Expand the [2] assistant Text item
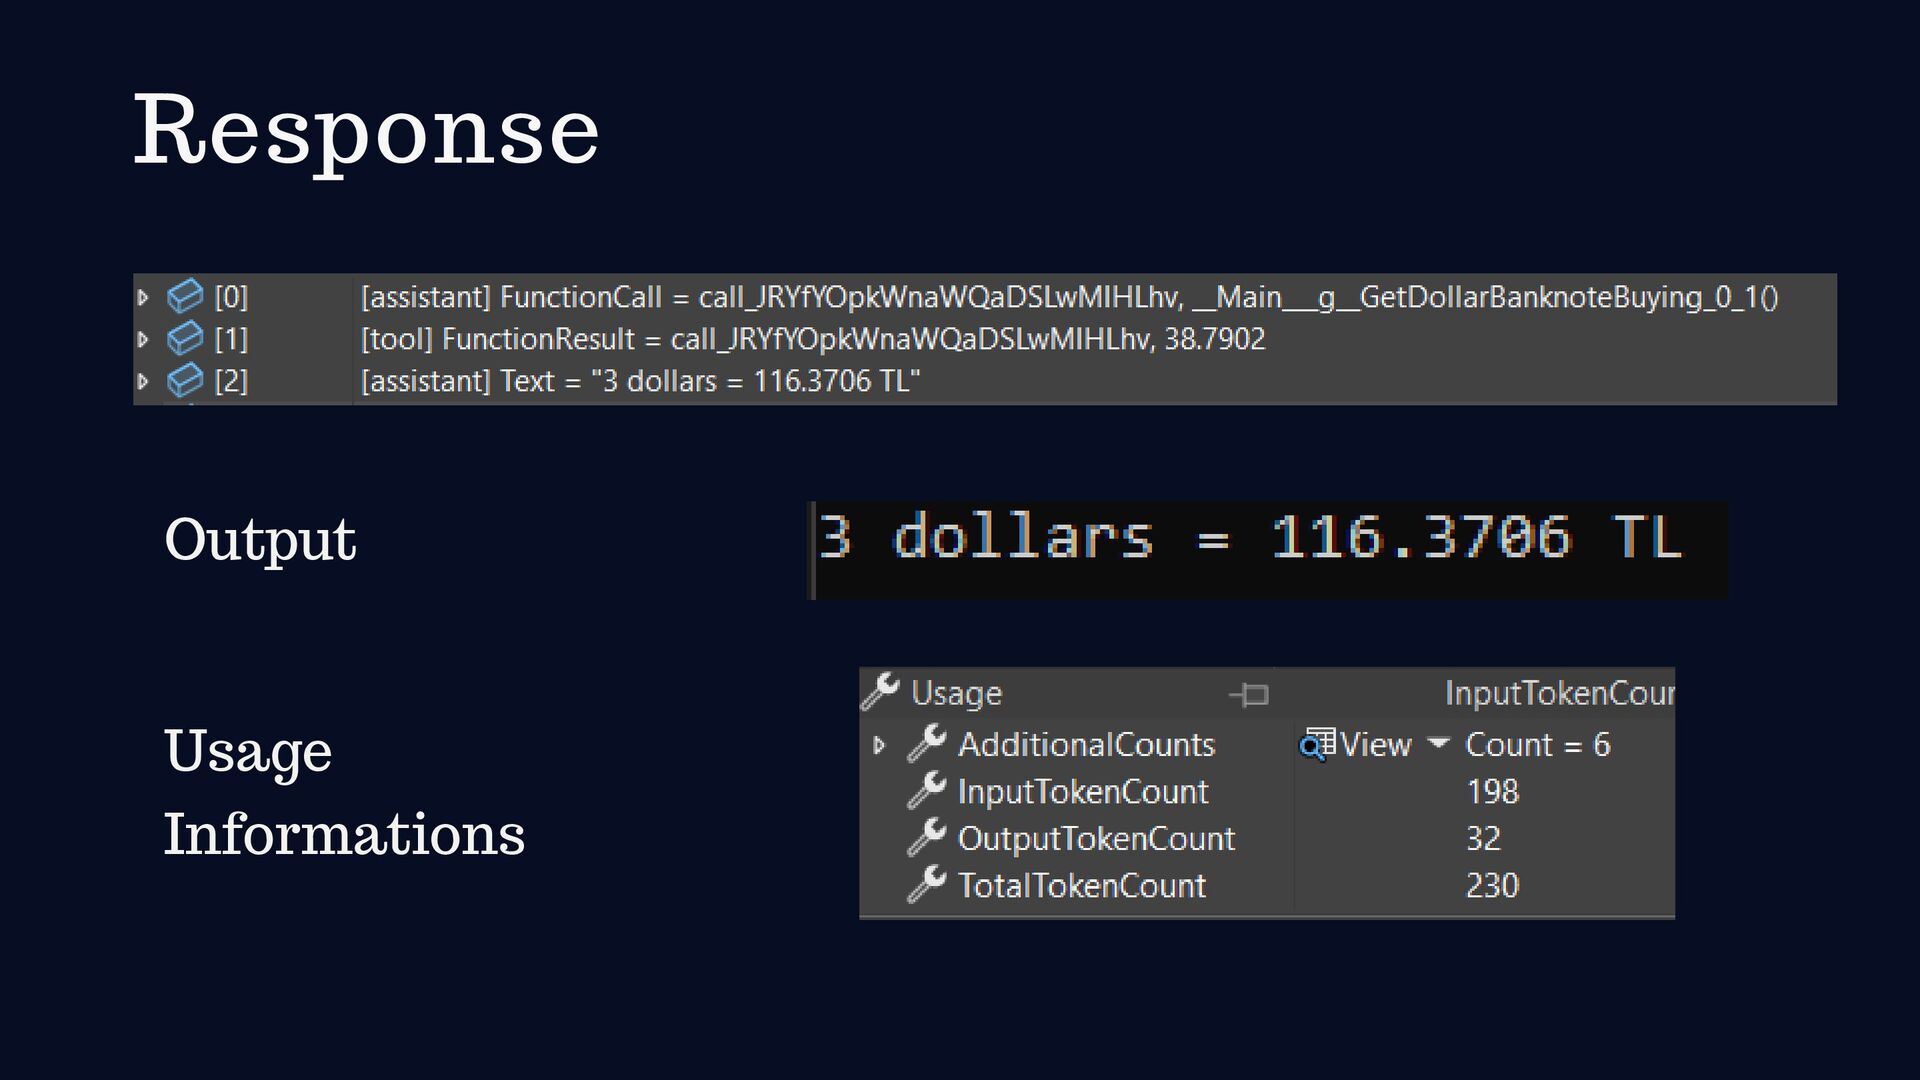The width and height of the screenshot is (1920, 1080). tap(143, 381)
